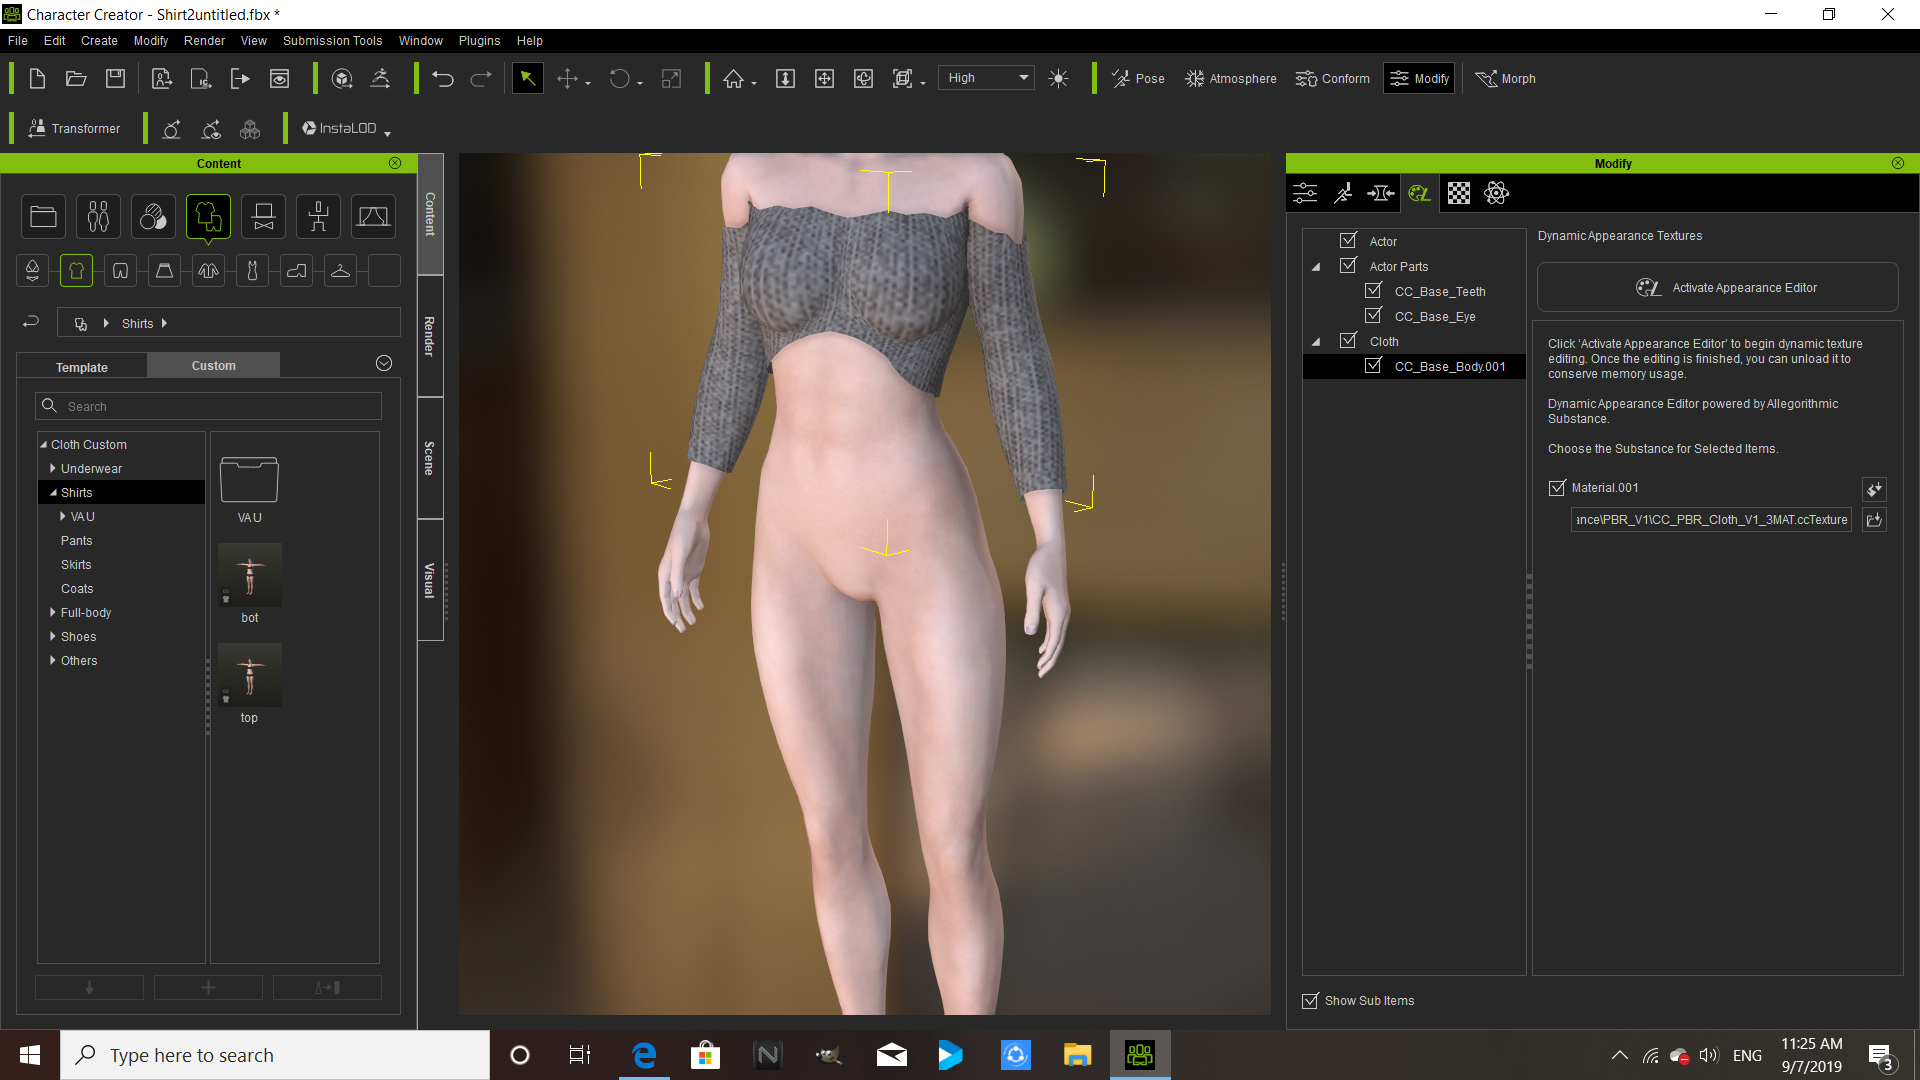
Task: Click the Undo arrow icon
Action: click(443, 79)
